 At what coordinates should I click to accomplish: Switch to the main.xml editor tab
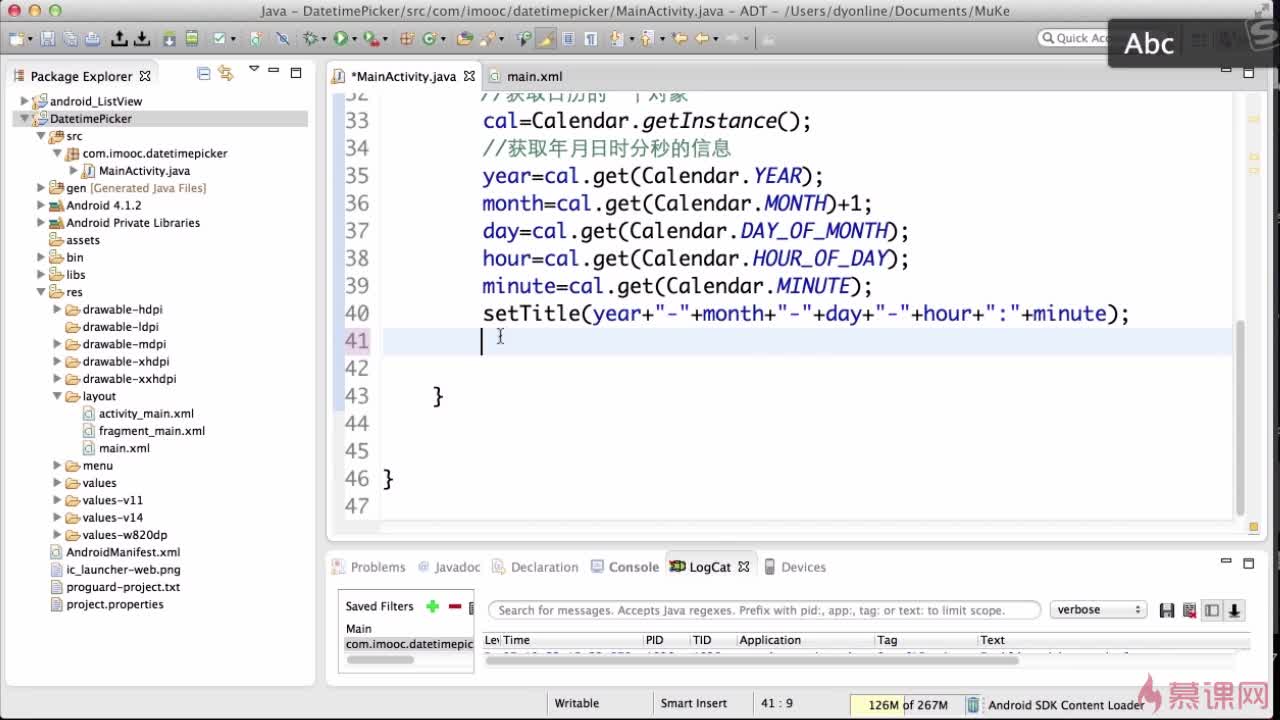point(526,76)
